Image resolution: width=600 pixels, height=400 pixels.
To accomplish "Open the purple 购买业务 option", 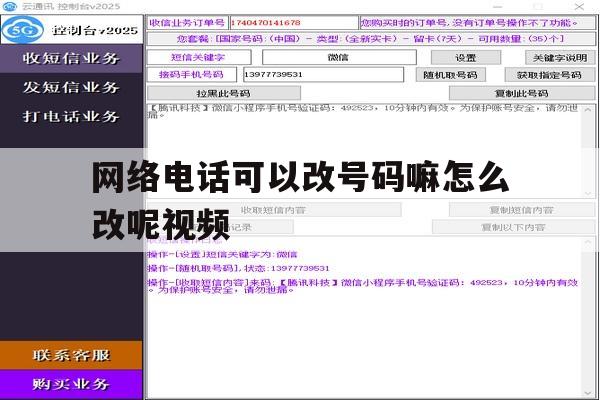I will (x=71, y=384).
